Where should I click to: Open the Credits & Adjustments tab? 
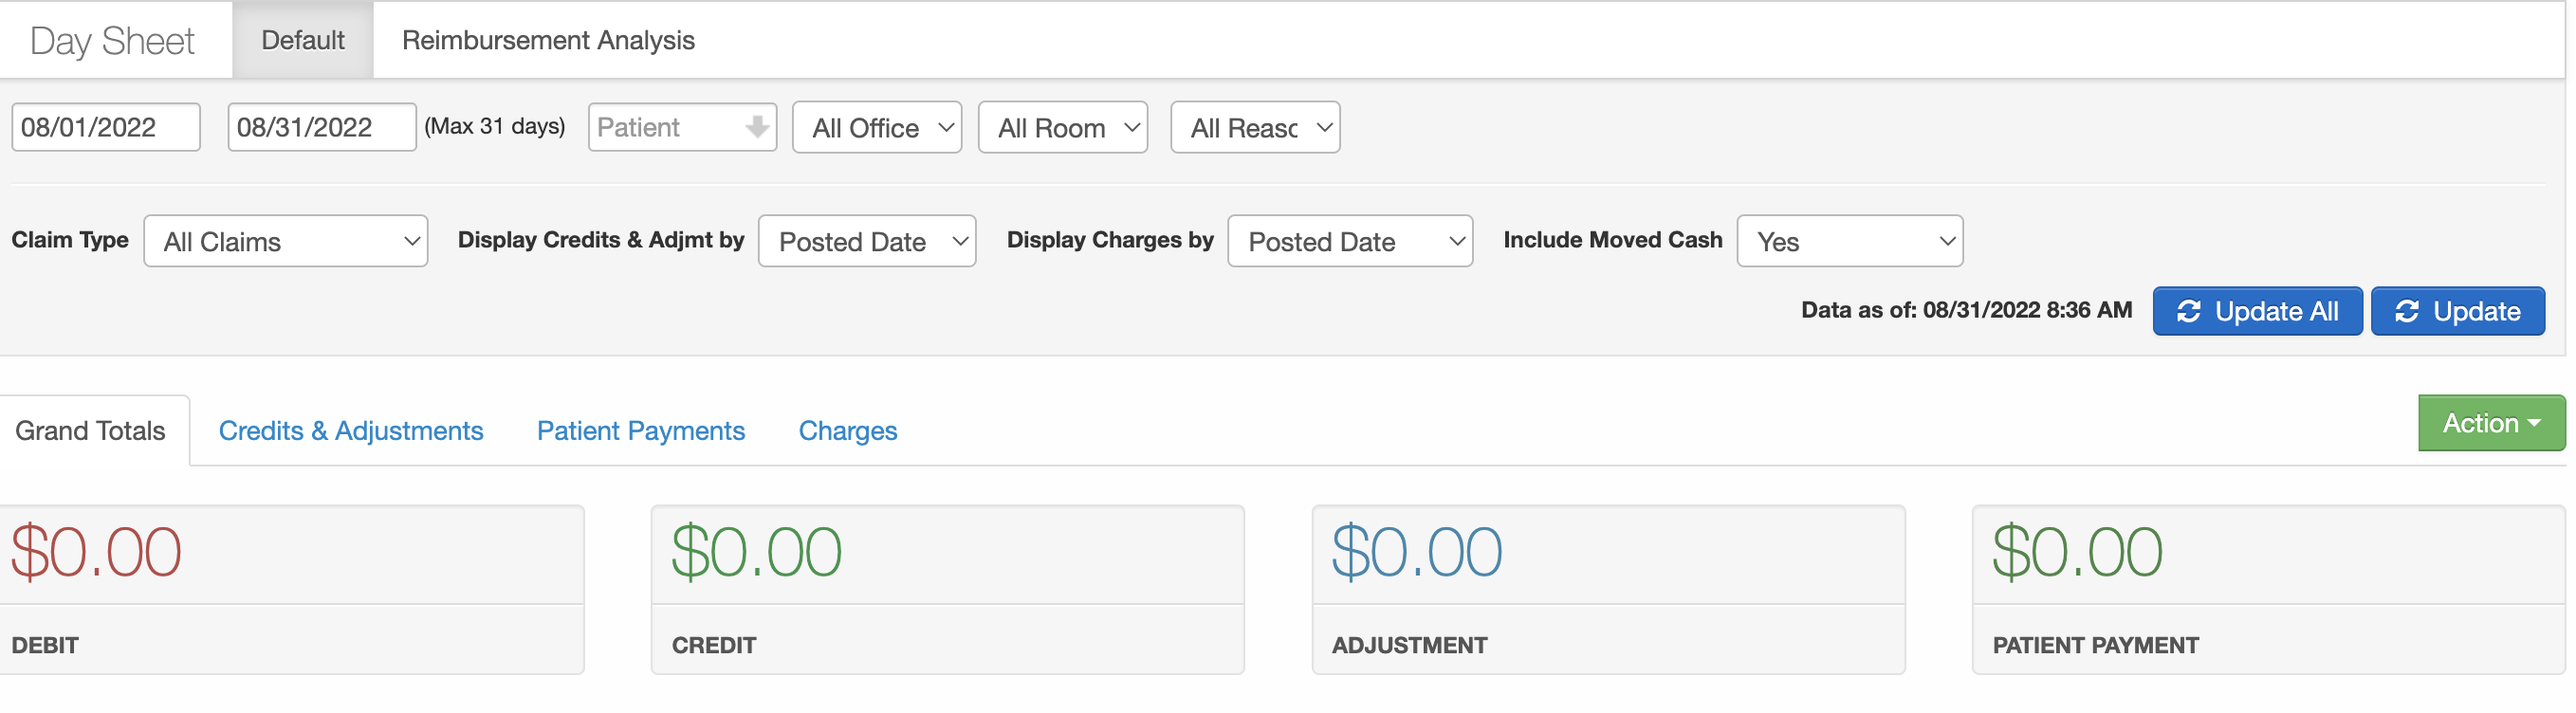coord(351,431)
